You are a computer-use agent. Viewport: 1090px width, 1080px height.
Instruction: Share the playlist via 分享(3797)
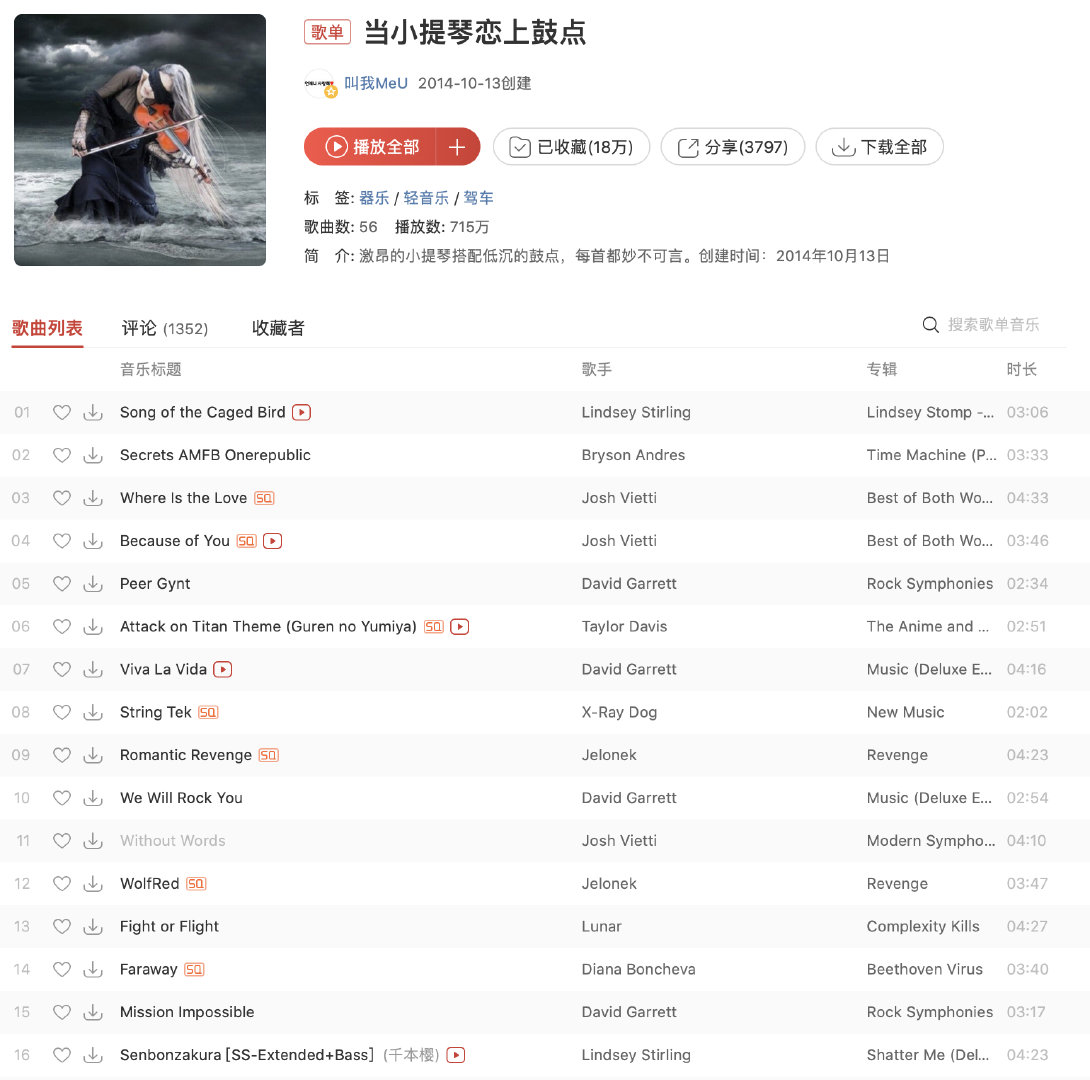pos(733,147)
